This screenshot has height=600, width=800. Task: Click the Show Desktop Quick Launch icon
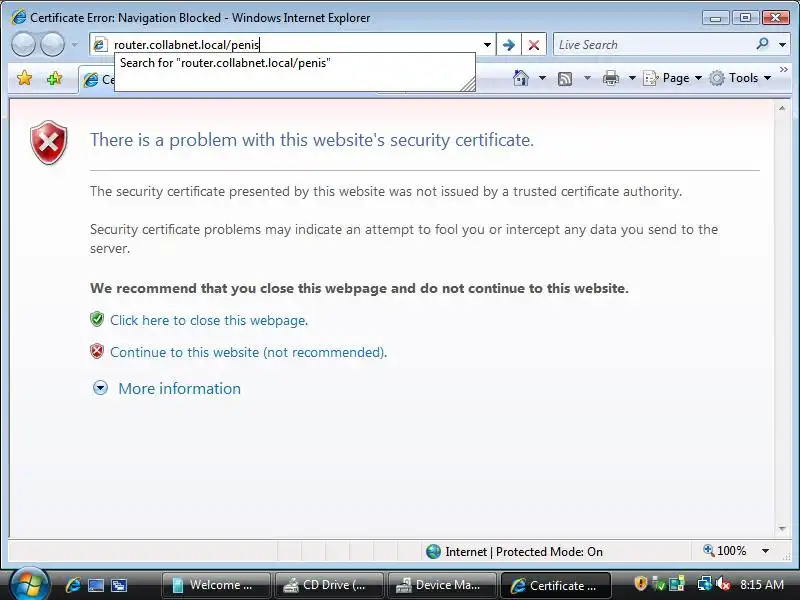tap(96, 585)
